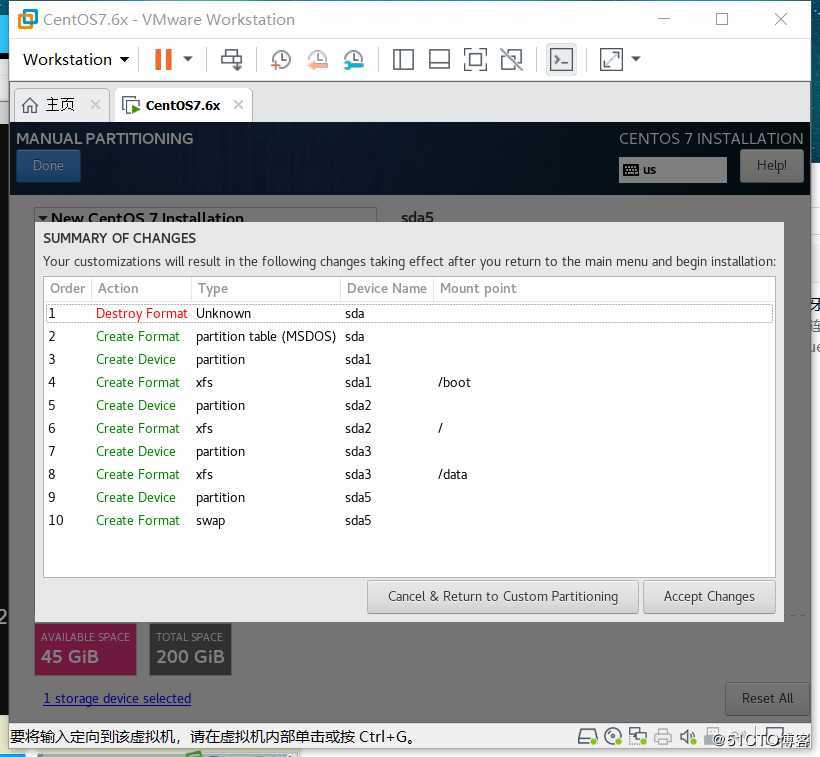Revert the virtual machine to its previous snapshot
Screen dimensions: 820x757
[x=317, y=60]
